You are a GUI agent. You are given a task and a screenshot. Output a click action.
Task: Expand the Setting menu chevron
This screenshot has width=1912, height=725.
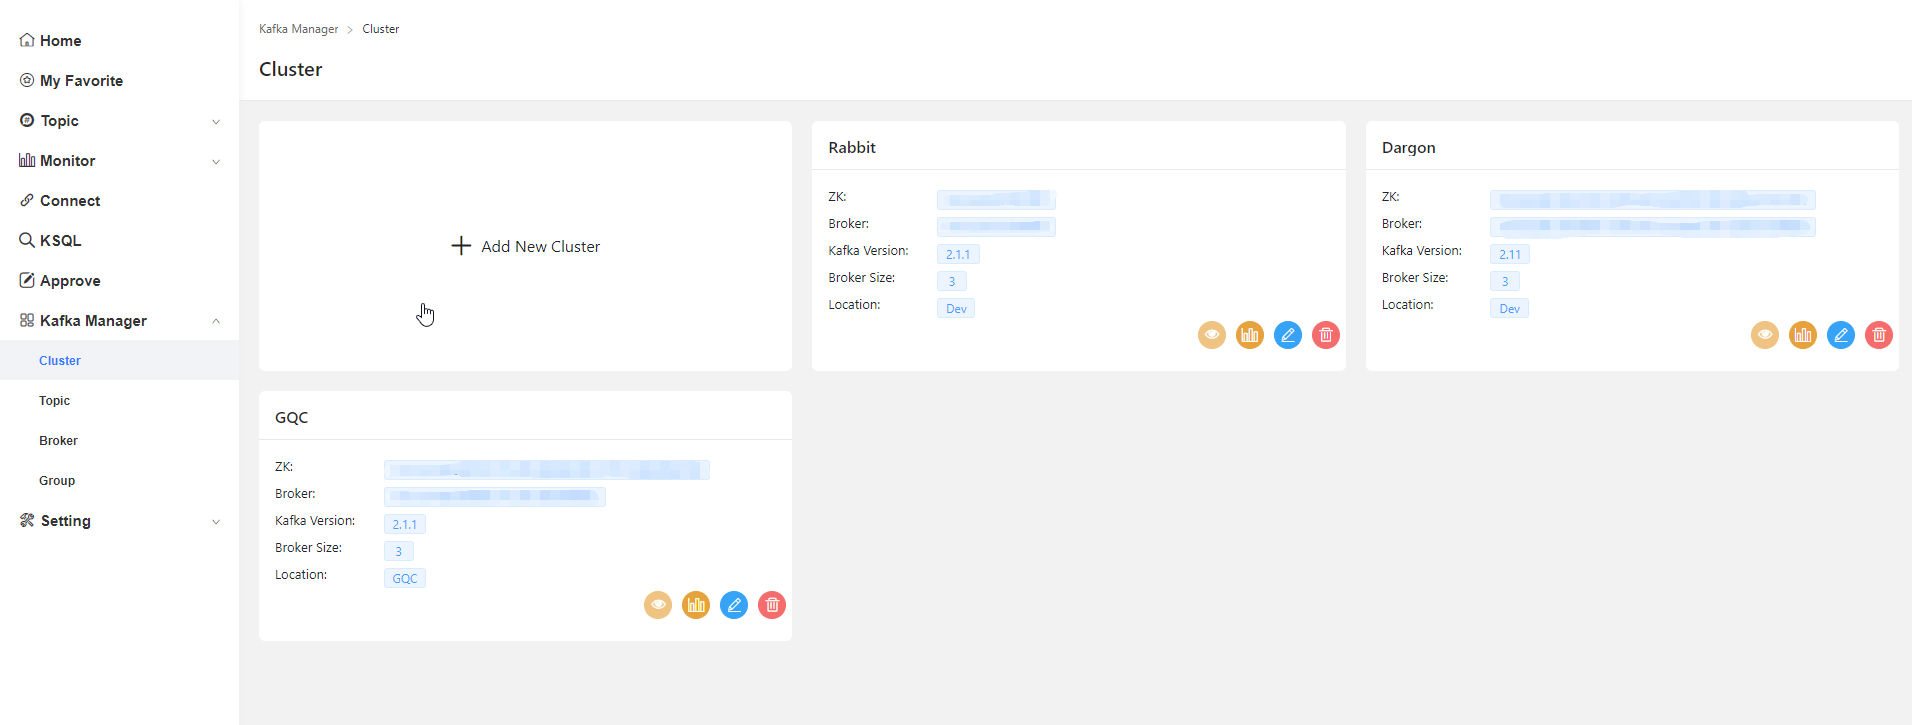pos(216,522)
